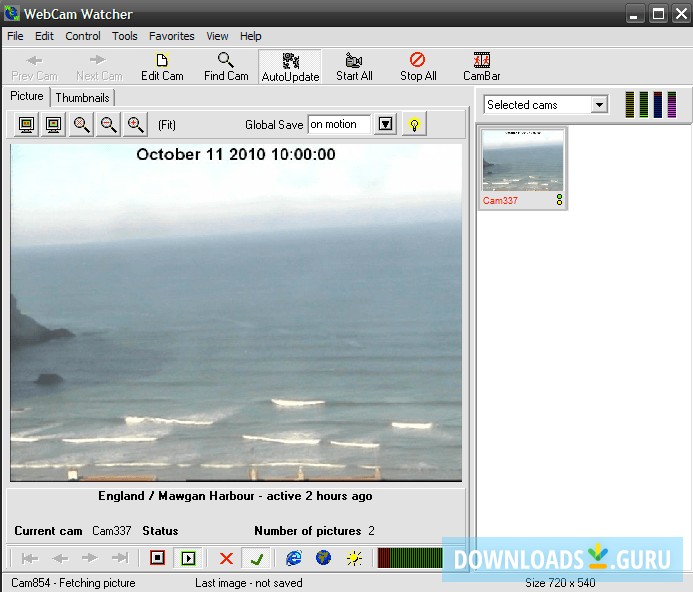Click the red X delete icon

(226, 558)
